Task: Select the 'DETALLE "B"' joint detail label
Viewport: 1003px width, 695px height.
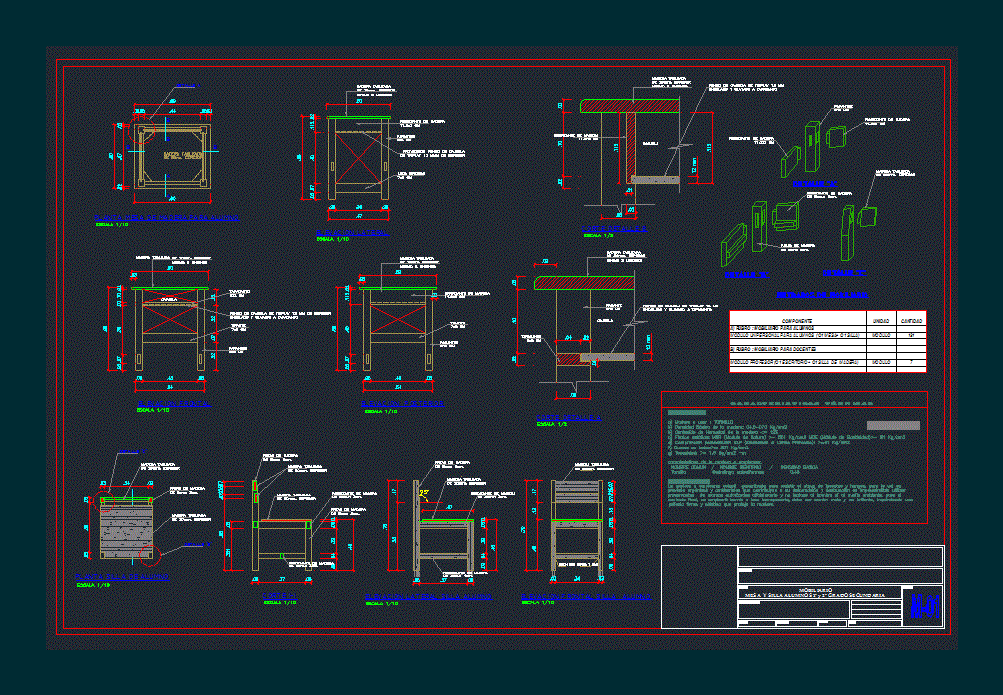Action: (746, 274)
